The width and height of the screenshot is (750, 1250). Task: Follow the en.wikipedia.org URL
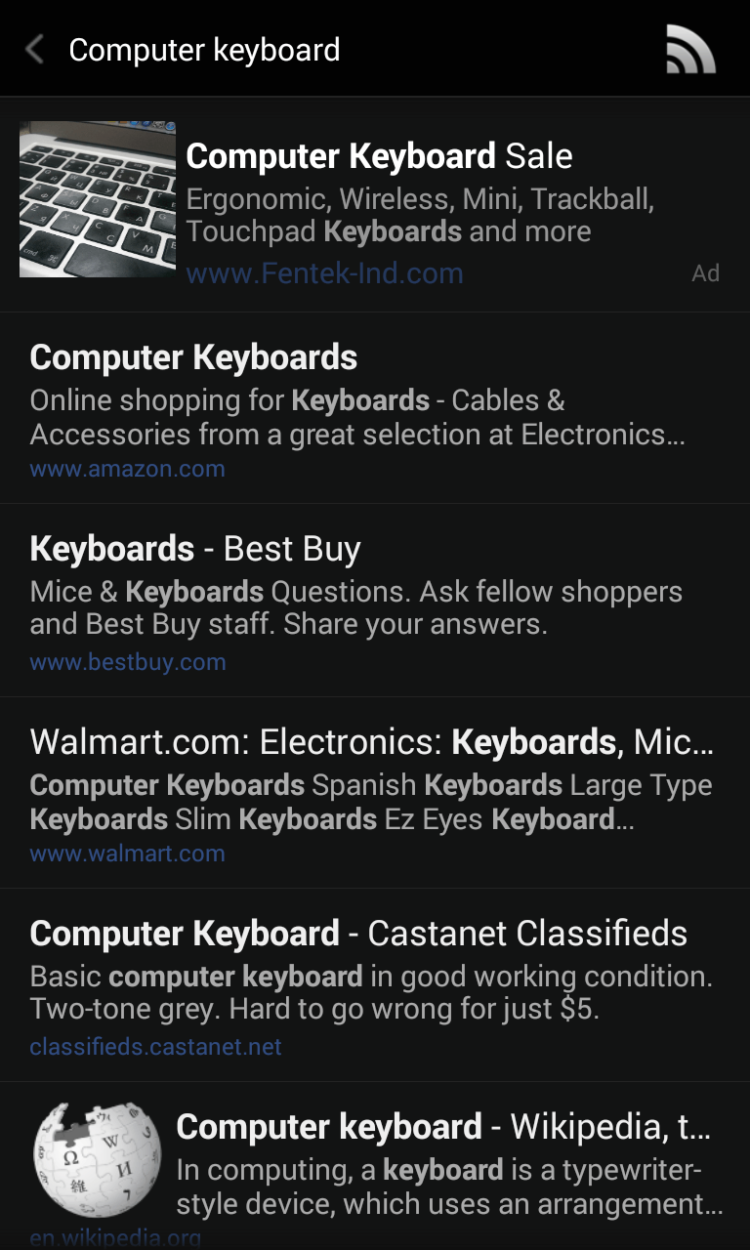pos(115,1238)
